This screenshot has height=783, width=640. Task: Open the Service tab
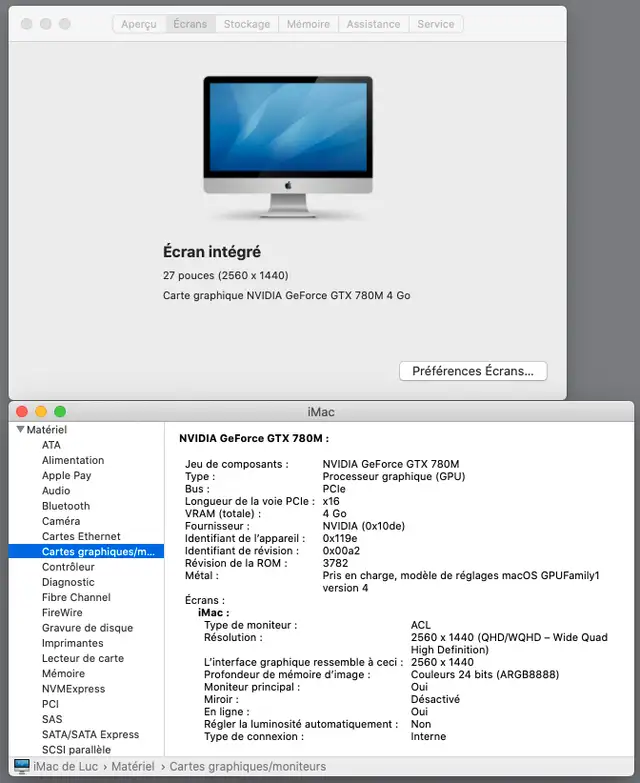[436, 24]
